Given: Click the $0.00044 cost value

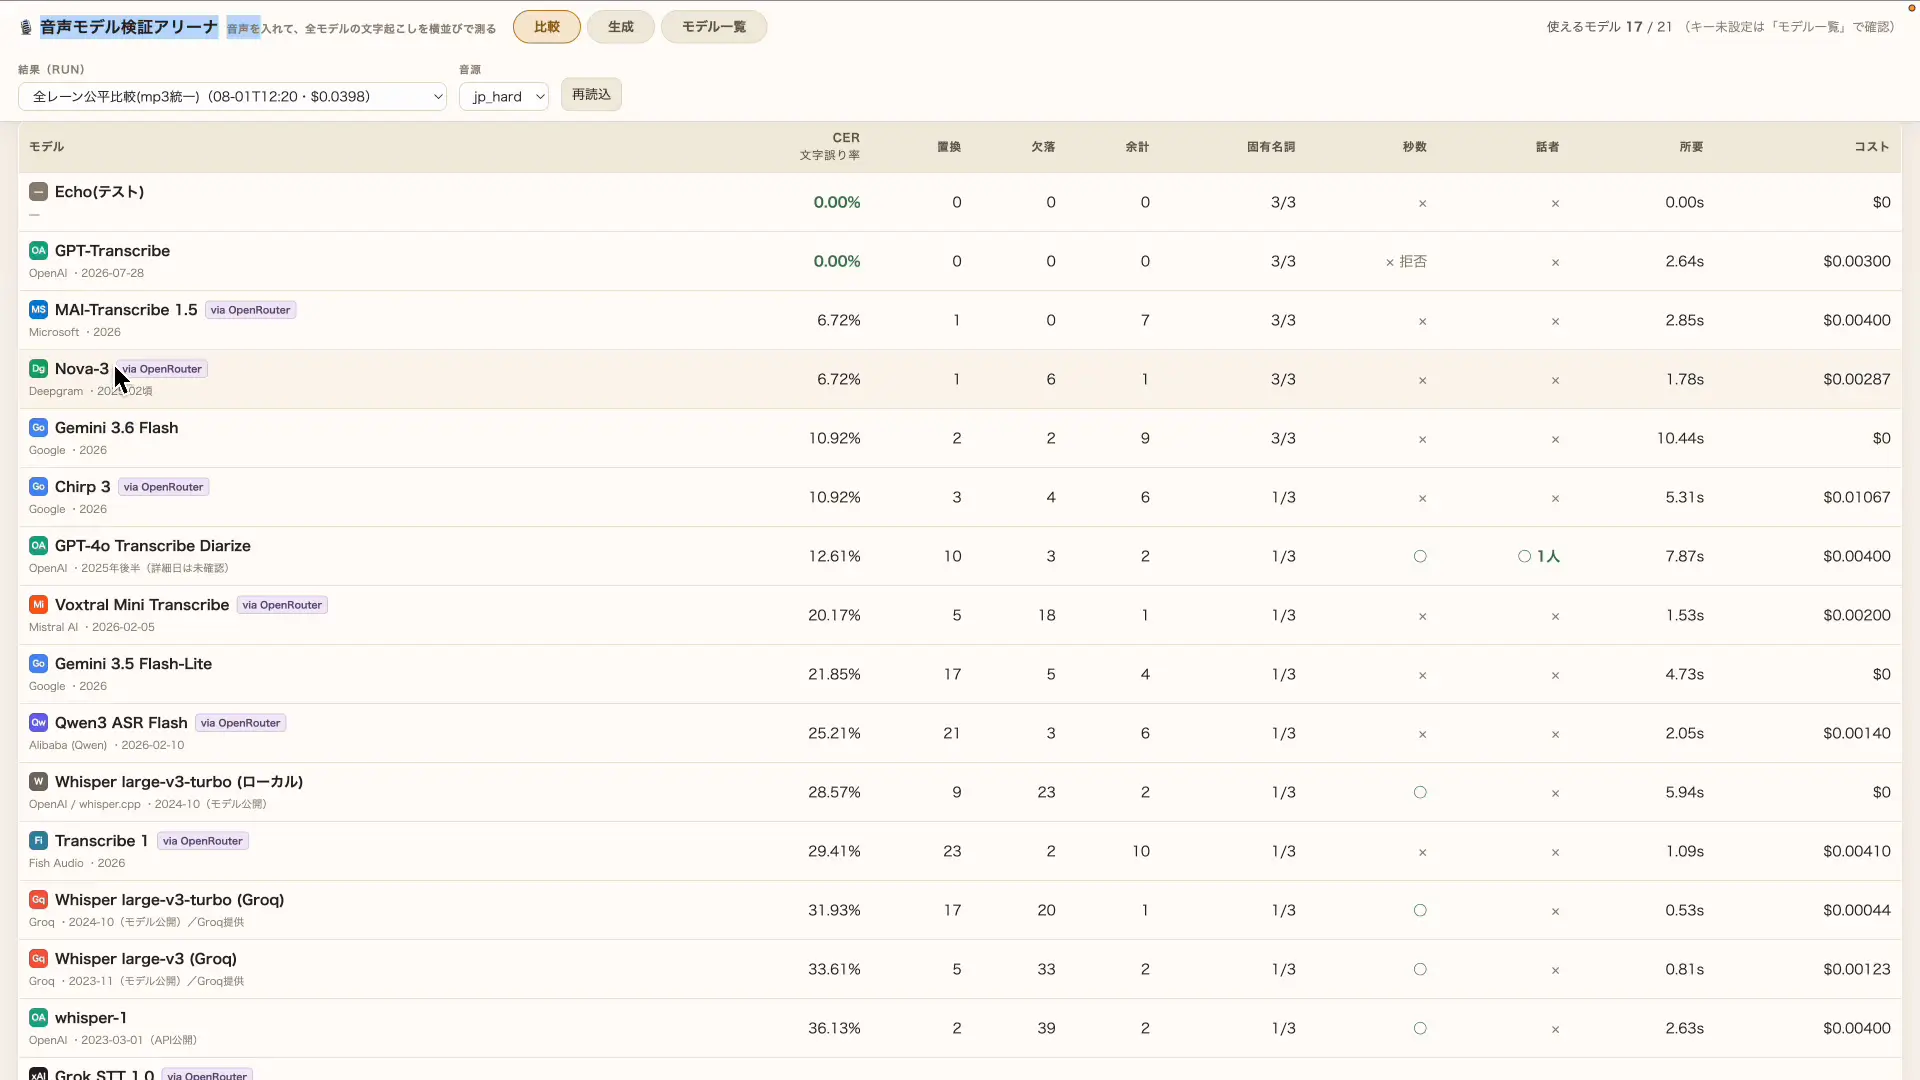Looking at the screenshot, I should click(1857, 910).
